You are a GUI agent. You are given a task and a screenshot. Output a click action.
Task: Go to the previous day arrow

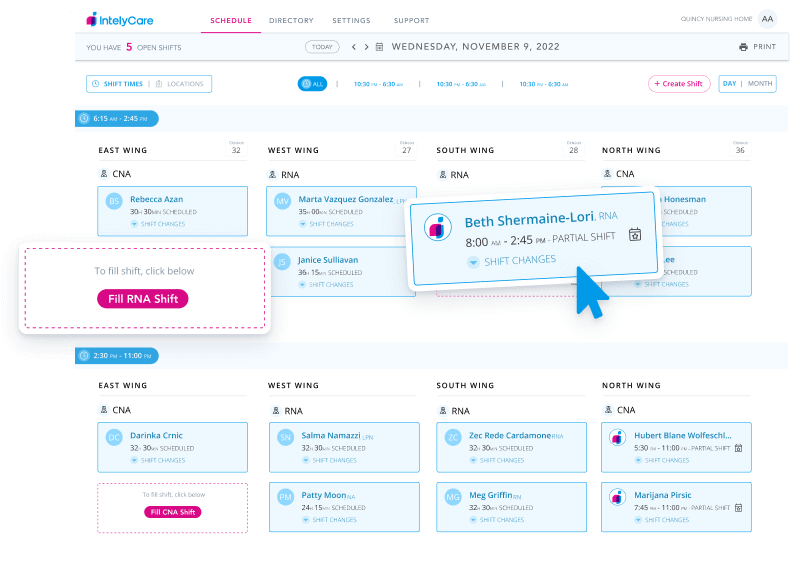354,47
